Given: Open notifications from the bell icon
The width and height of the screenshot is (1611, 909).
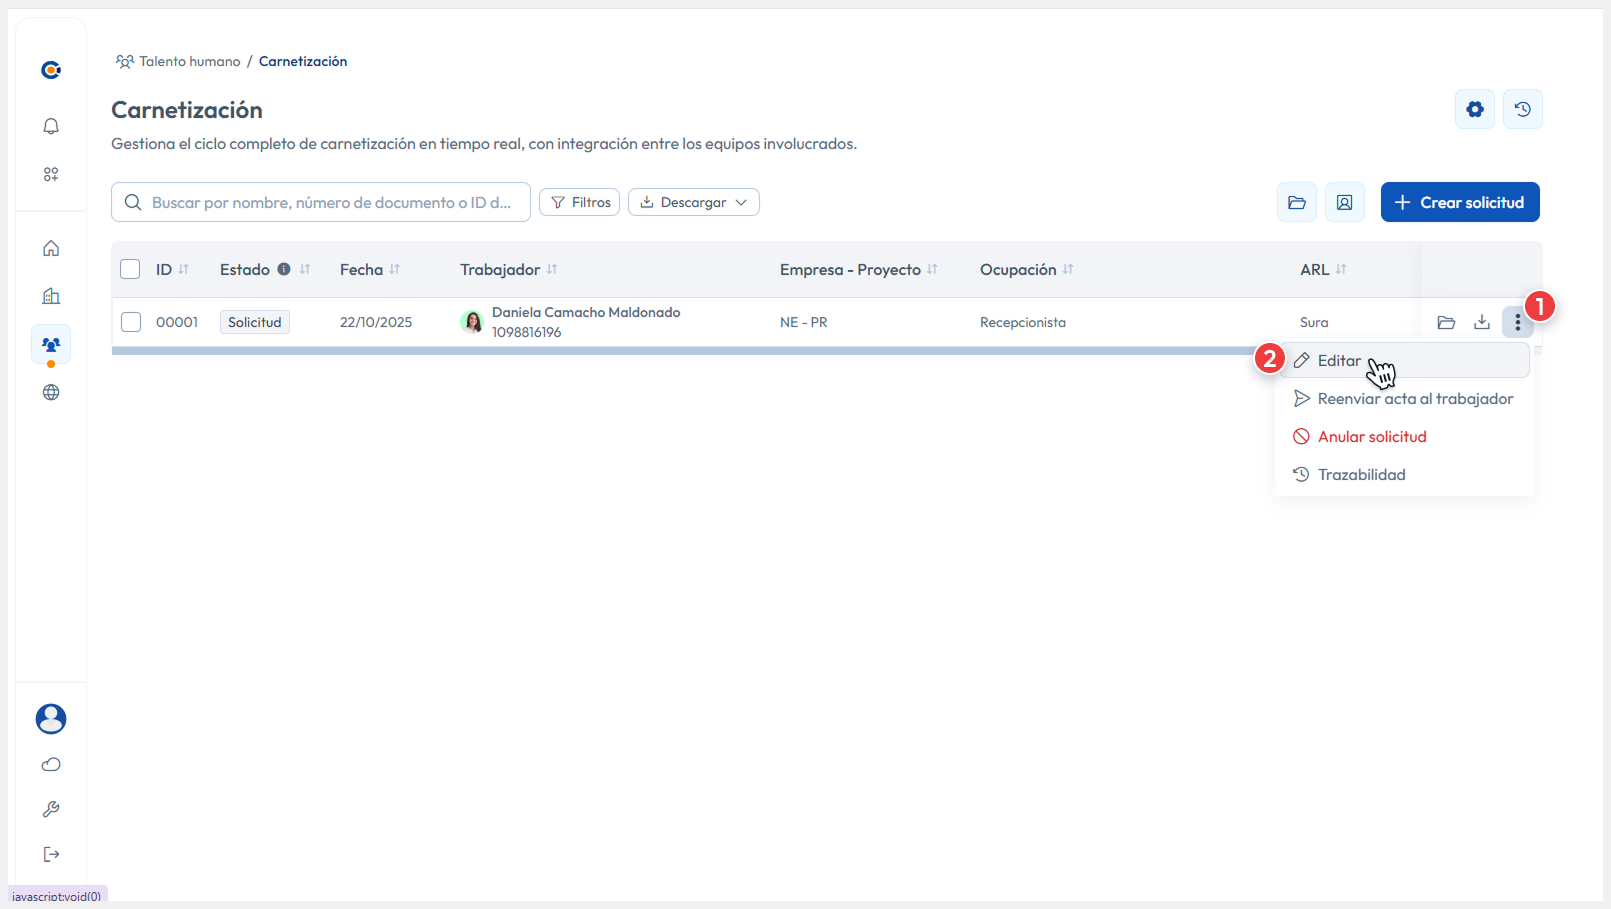Looking at the screenshot, I should [x=50, y=126].
